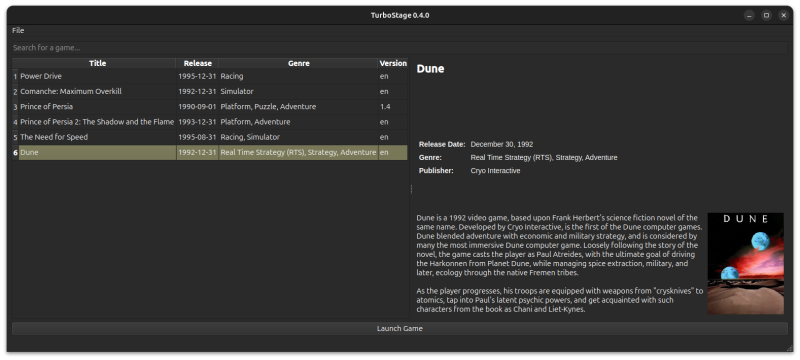Close the TurboStage window
This screenshot has width=800, height=360.
783,15
